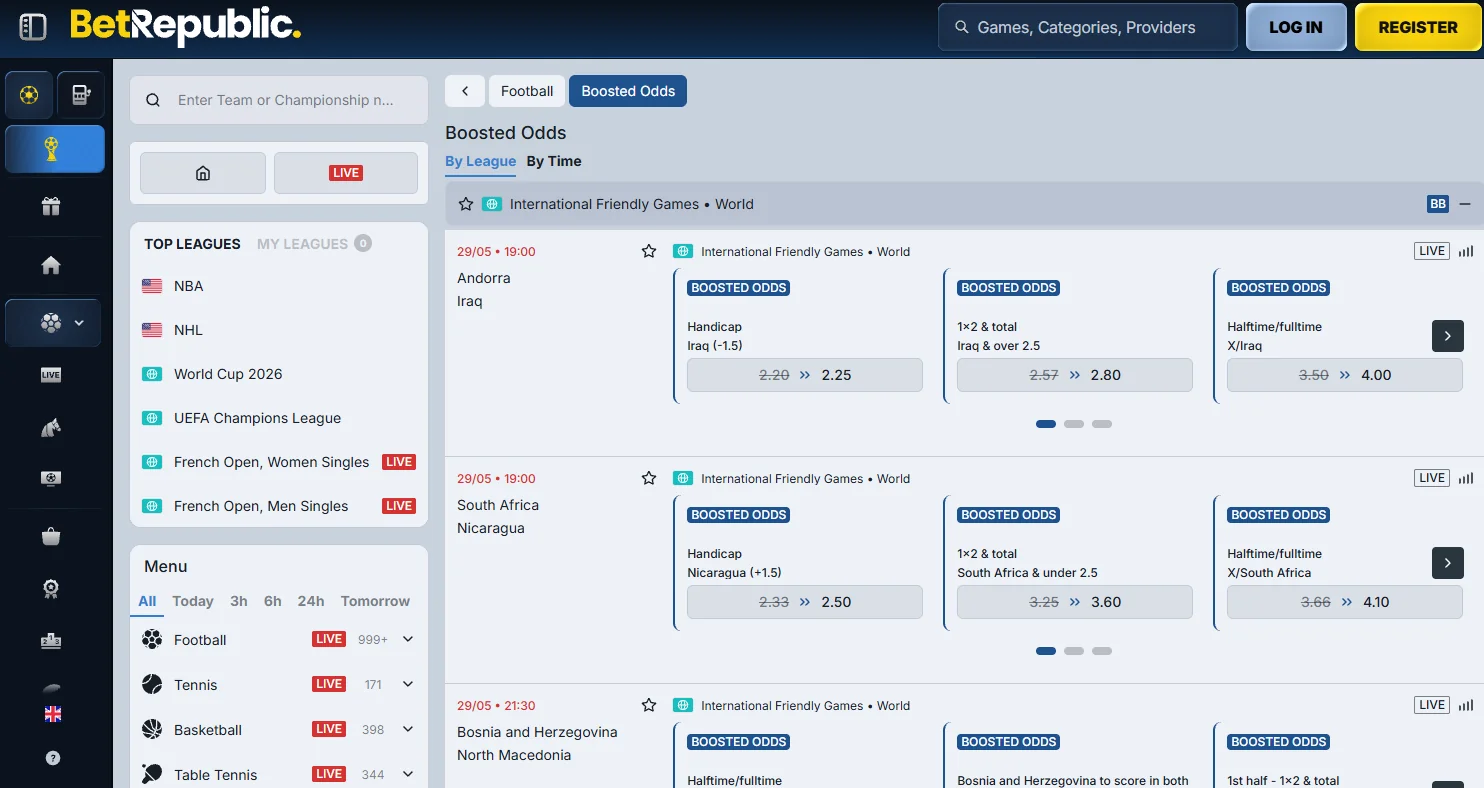Expand the Basketball sport list
This screenshot has width=1484, height=788.
[408, 729]
